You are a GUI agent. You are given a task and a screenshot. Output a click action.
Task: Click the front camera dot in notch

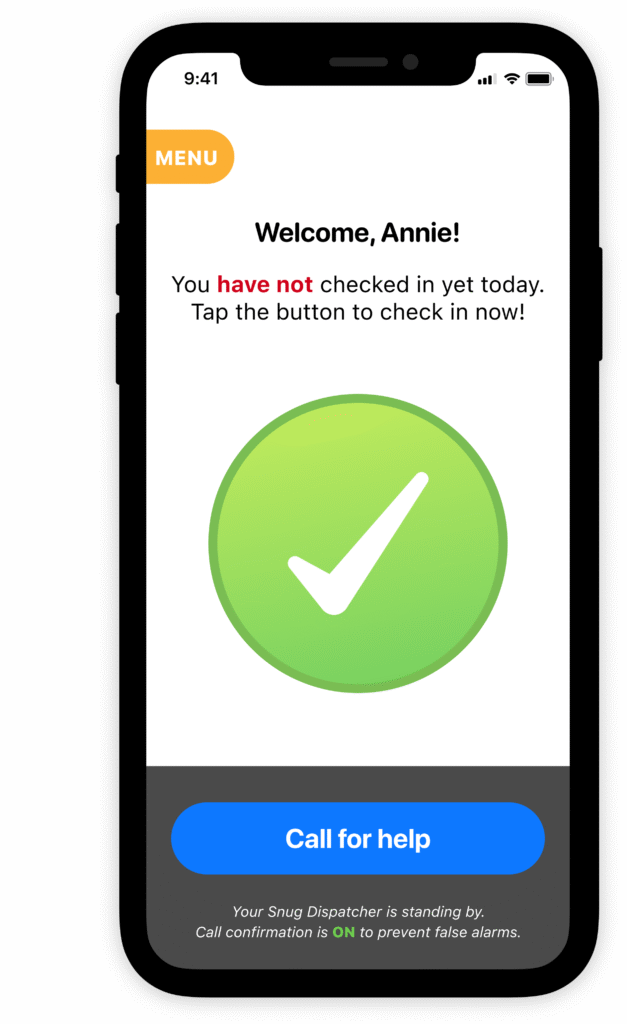pos(410,62)
